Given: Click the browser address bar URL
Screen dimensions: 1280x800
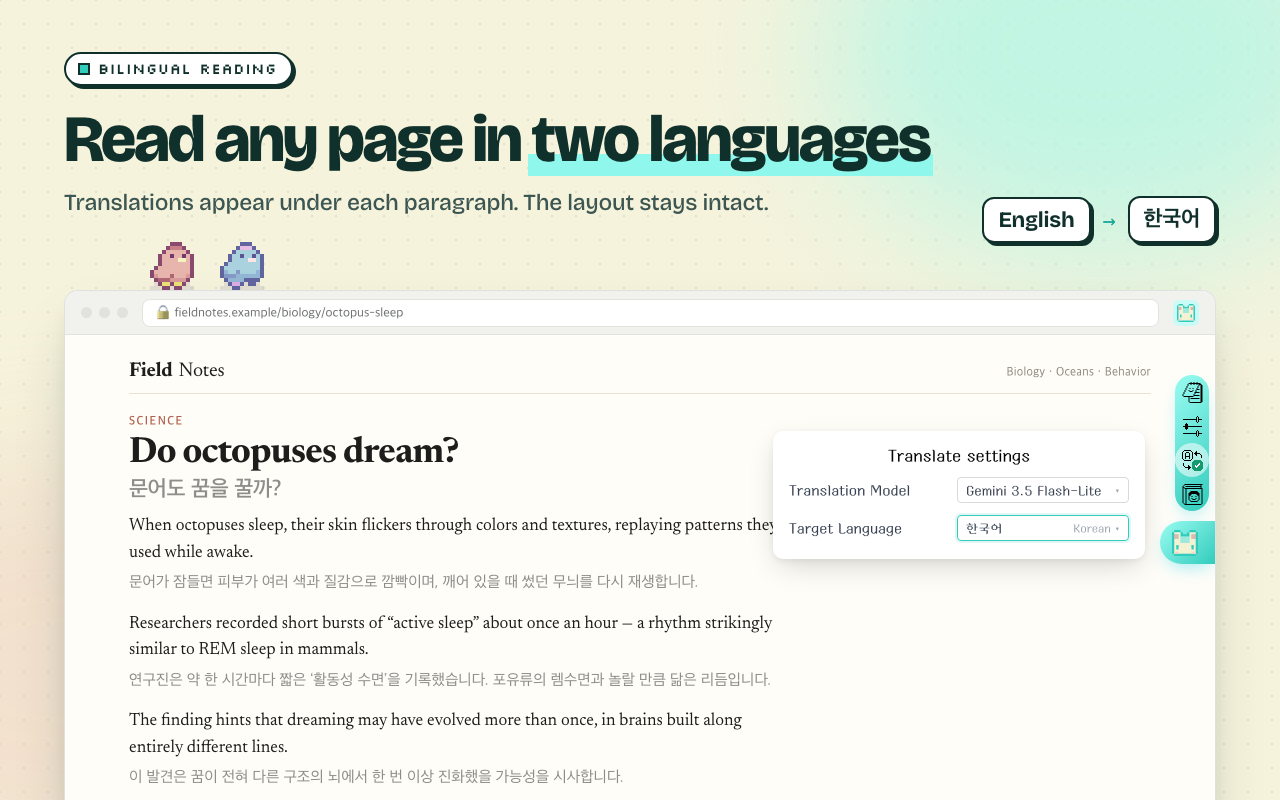Looking at the screenshot, I should [289, 312].
